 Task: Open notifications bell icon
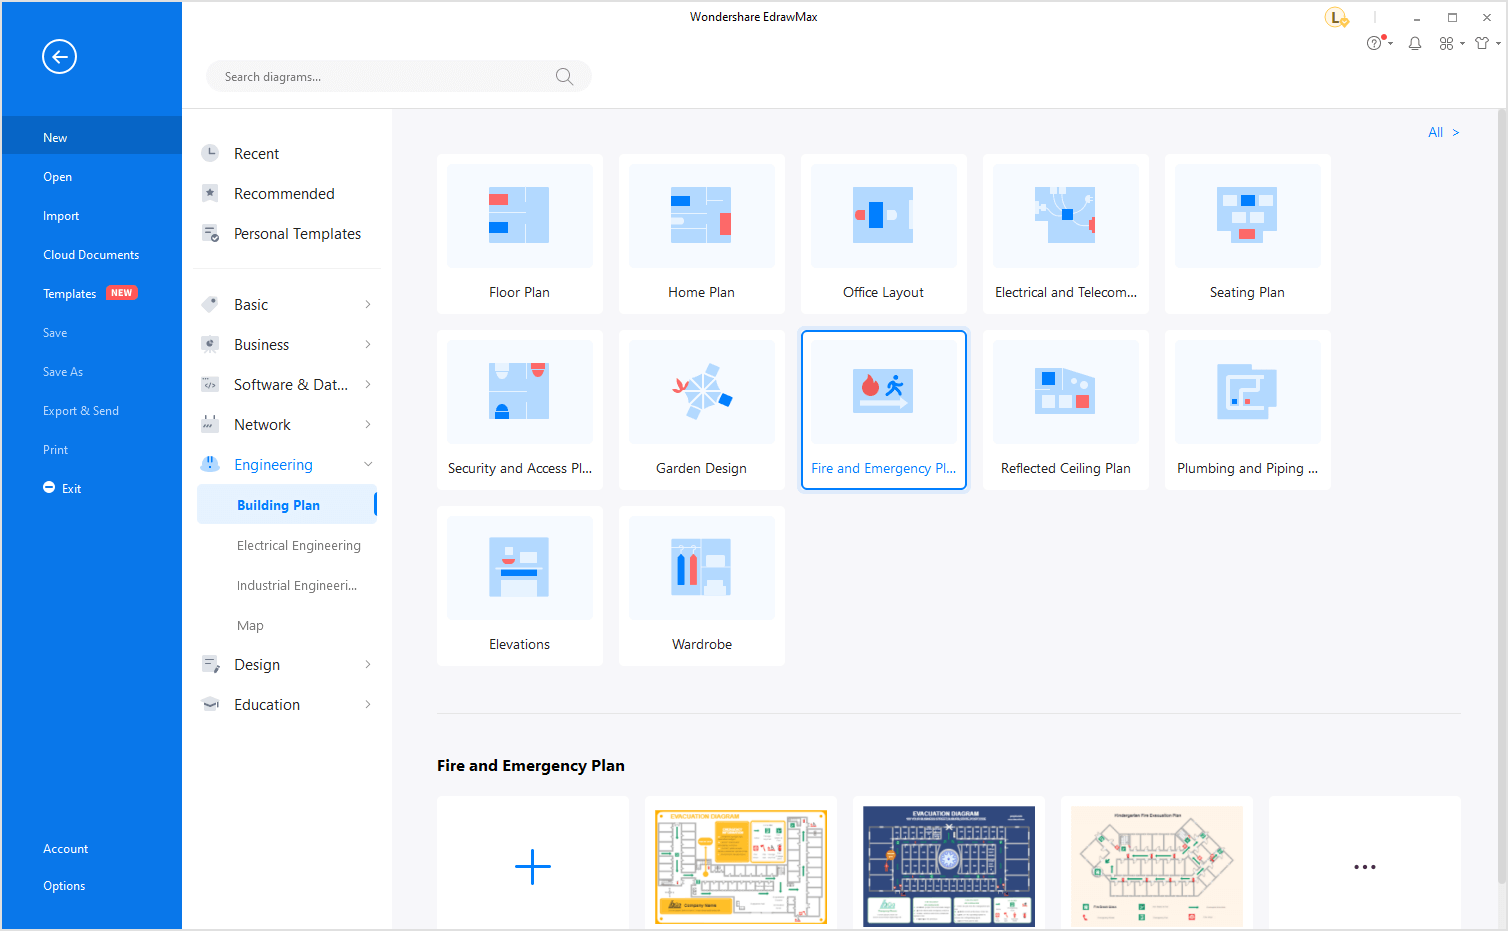pyautogui.click(x=1415, y=43)
